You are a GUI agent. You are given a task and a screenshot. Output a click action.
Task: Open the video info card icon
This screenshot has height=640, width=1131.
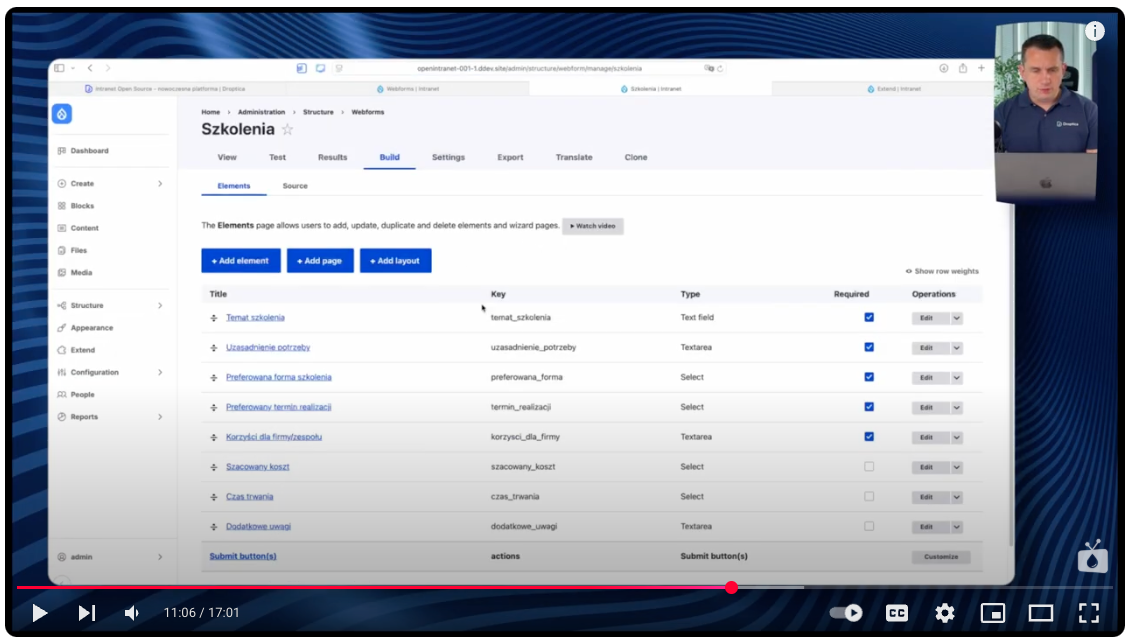click(x=1095, y=31)
